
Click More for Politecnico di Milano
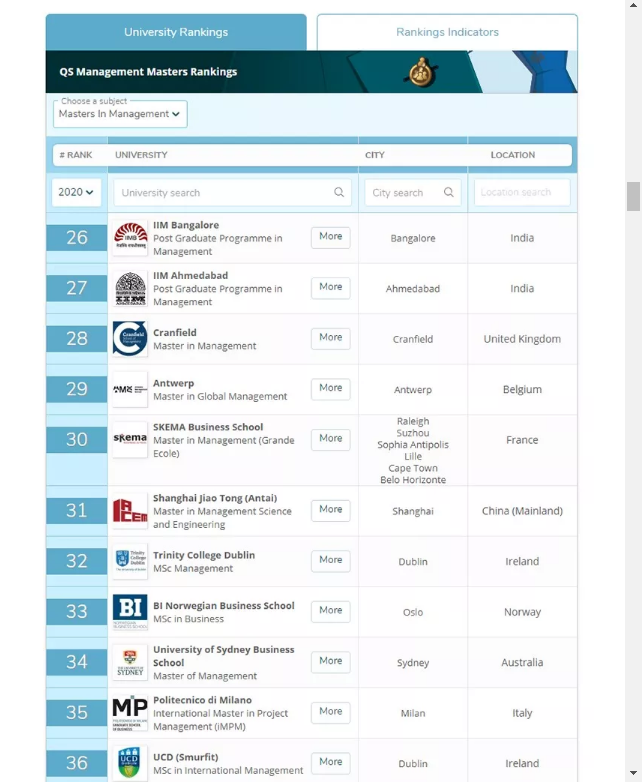tap(331, 712)
